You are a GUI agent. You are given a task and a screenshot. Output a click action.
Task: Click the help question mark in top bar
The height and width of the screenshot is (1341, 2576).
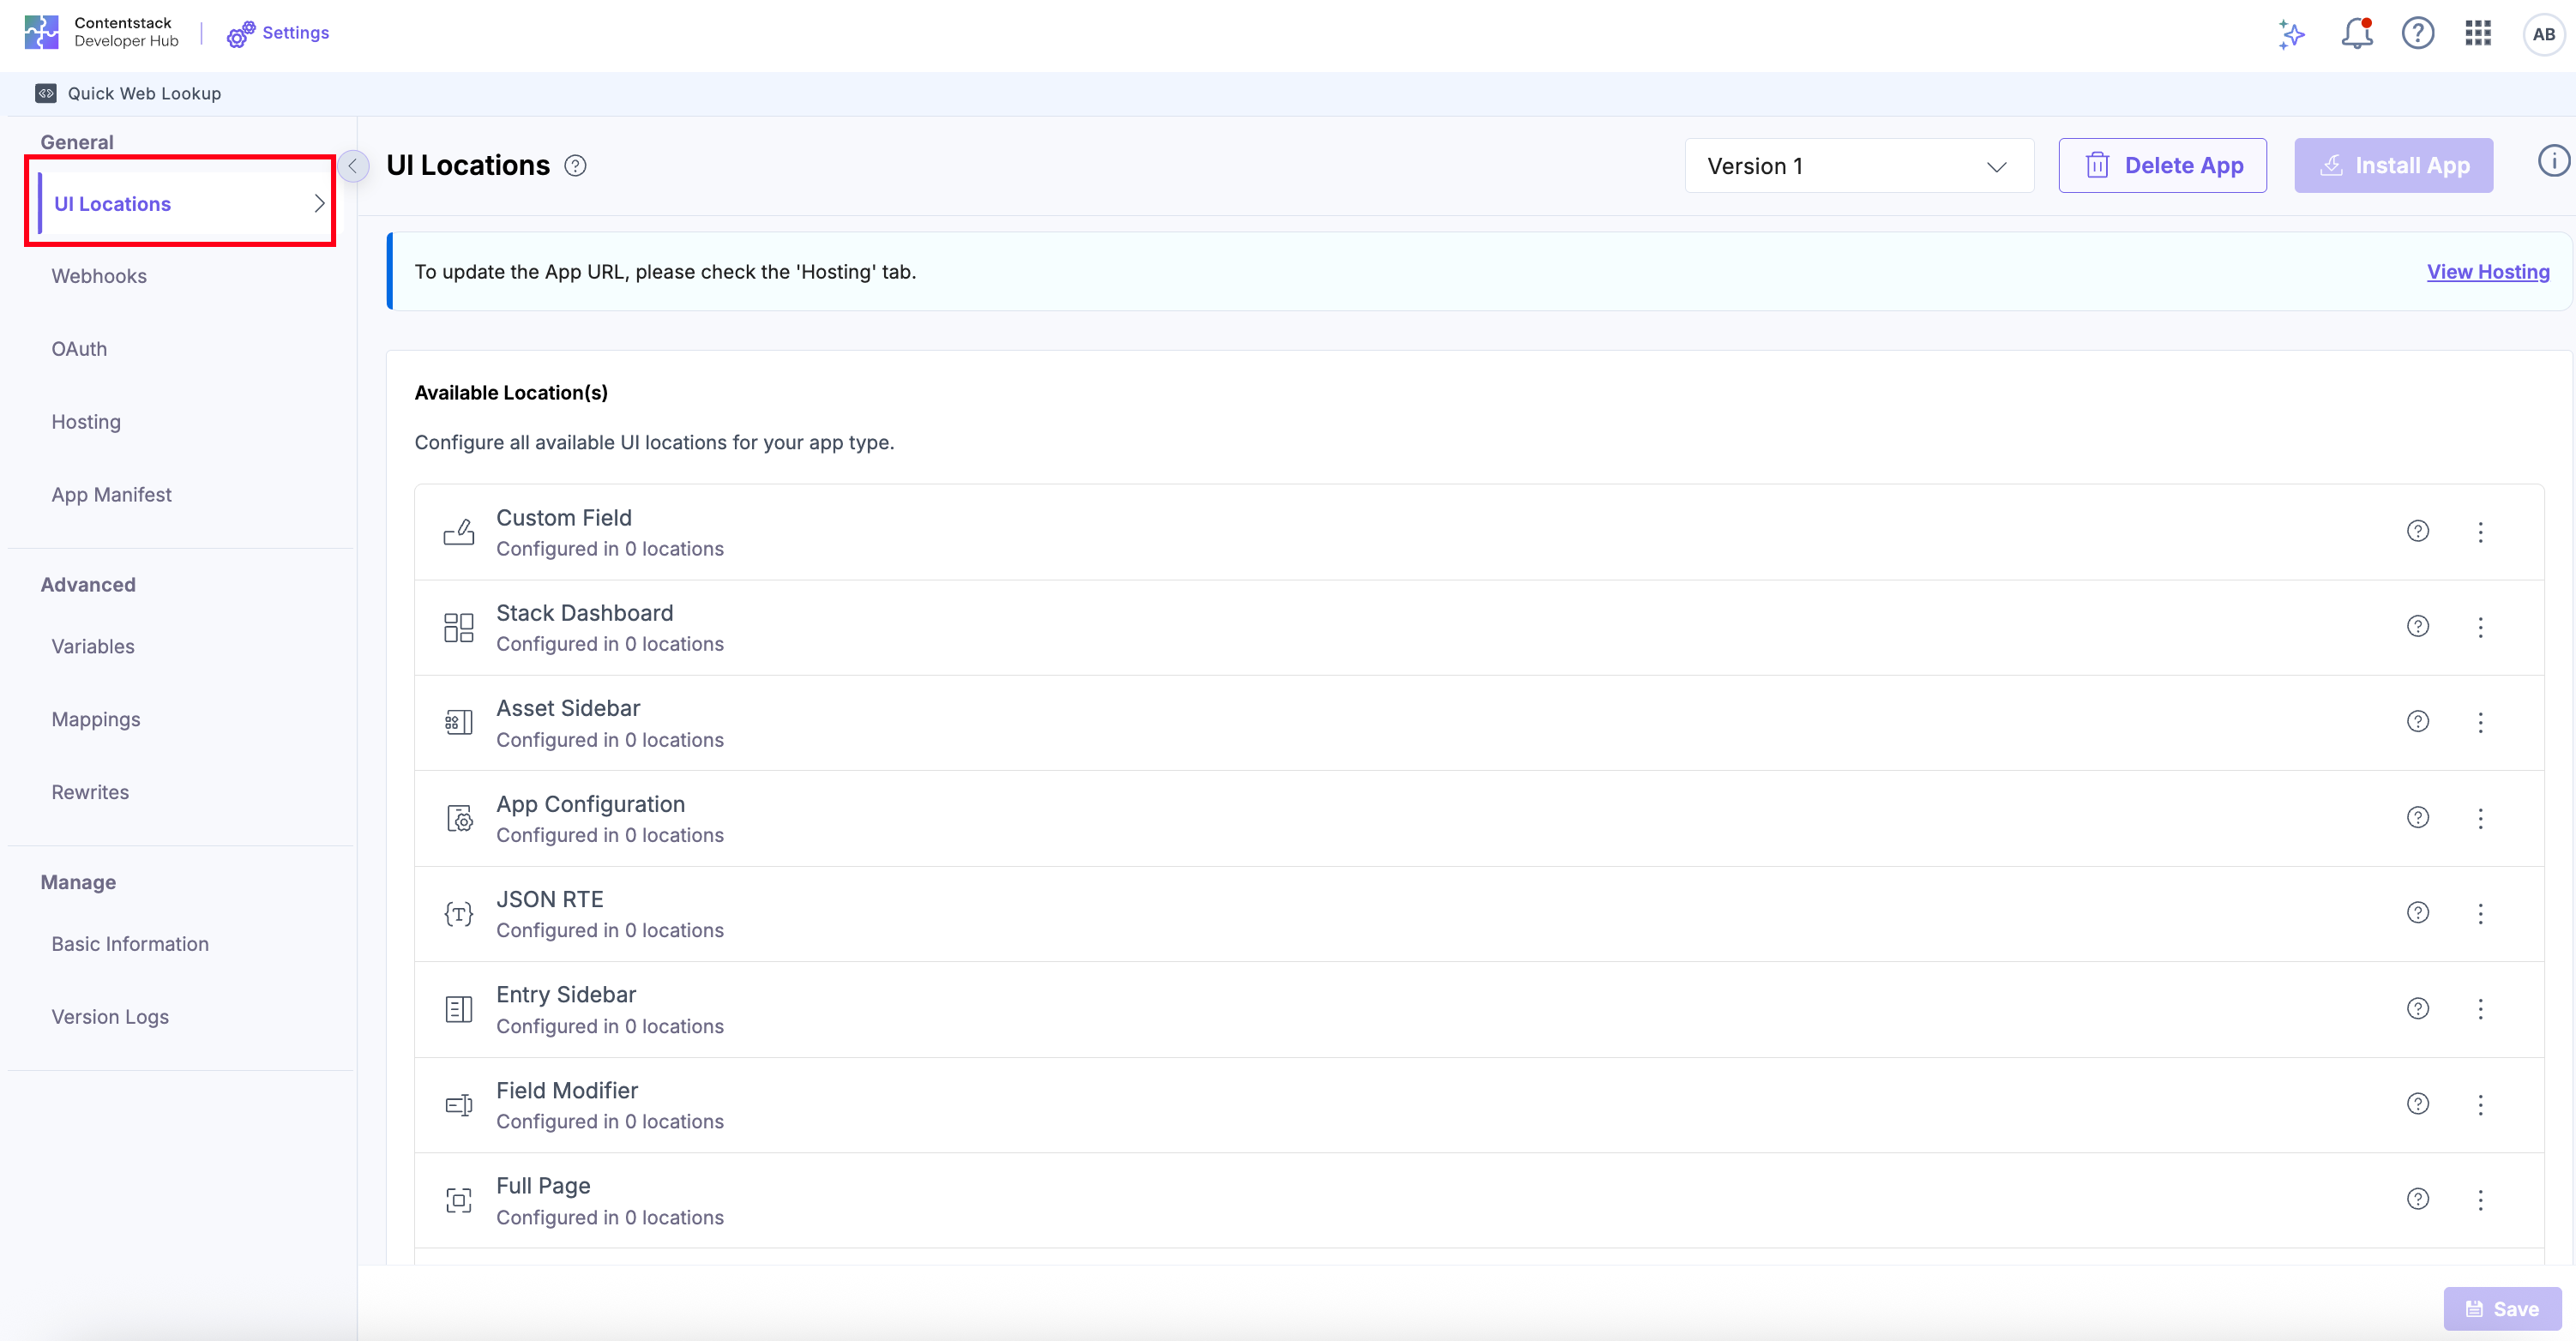(x=2417, y=34)
